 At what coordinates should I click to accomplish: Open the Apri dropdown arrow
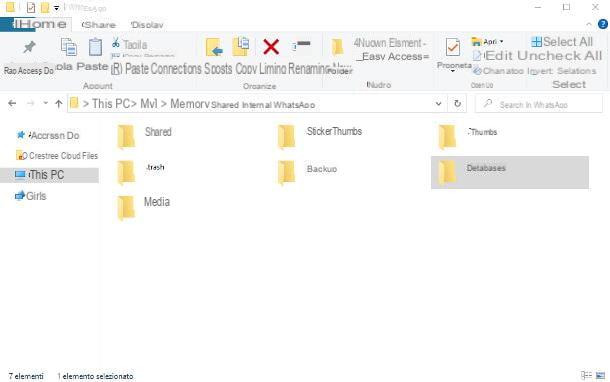pyautogui.click(x=501, y=41)
